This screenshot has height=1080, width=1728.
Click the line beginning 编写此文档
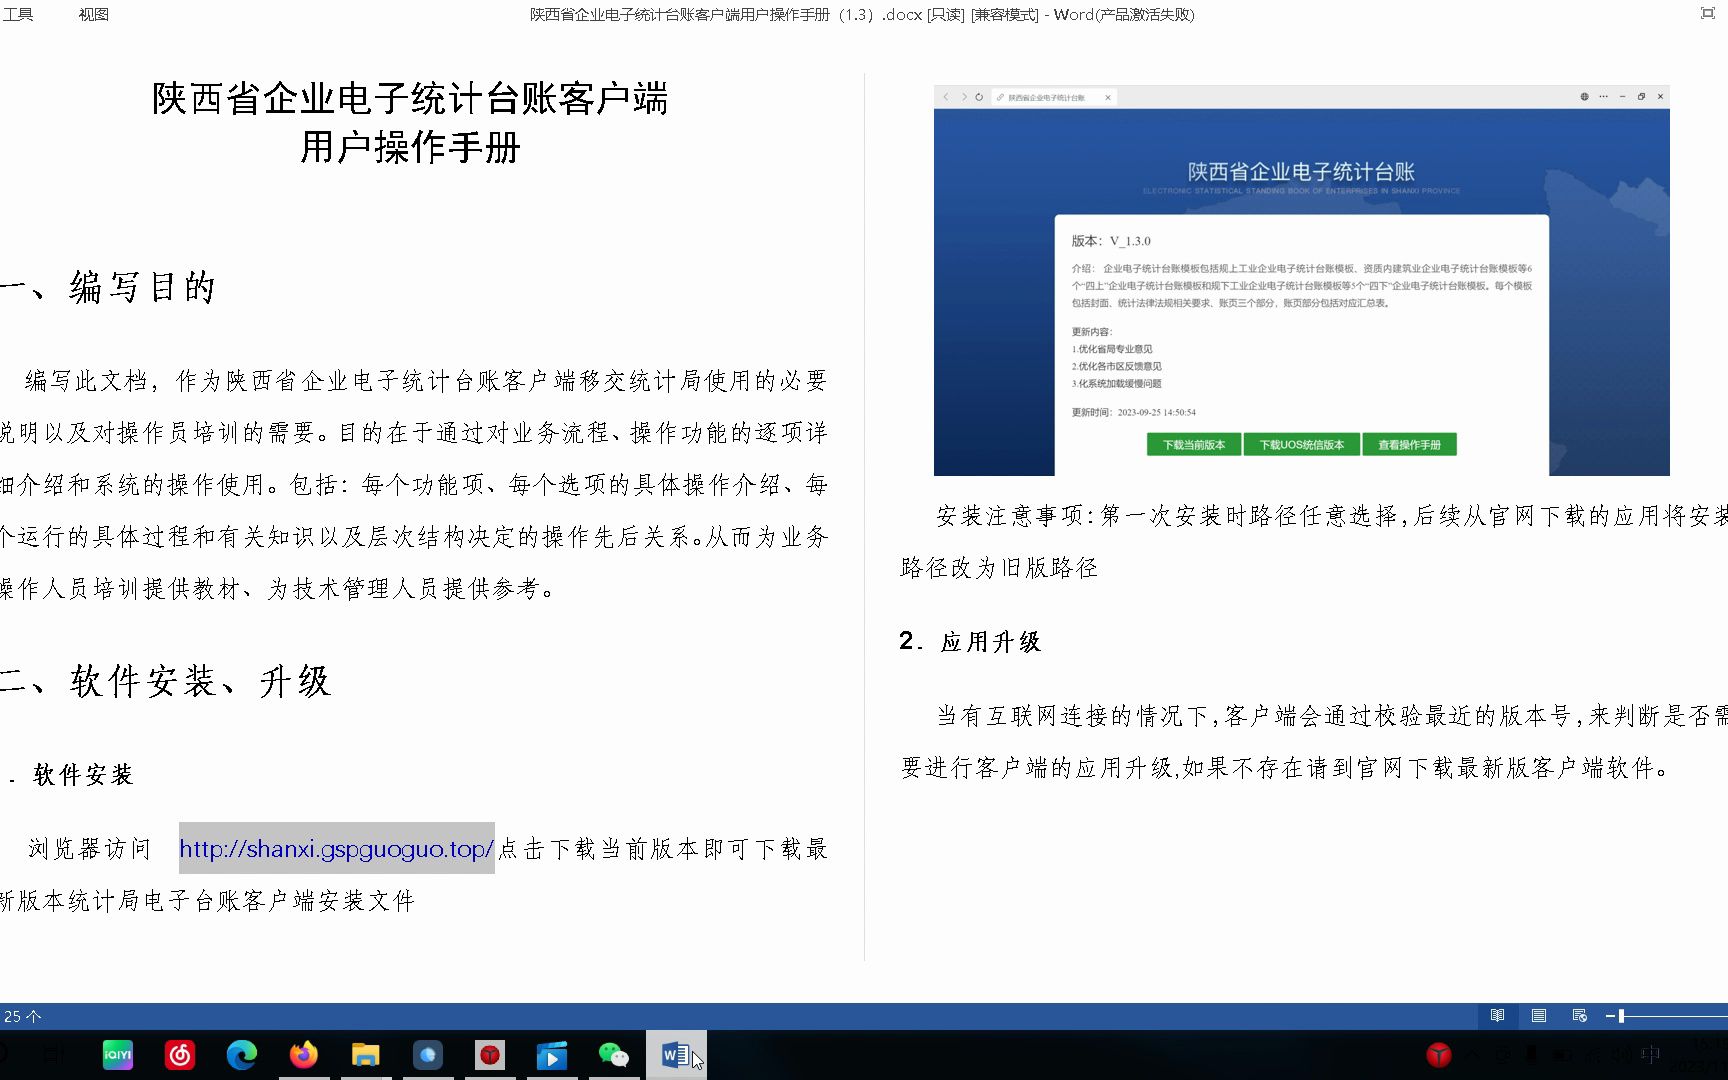(426, 381)
